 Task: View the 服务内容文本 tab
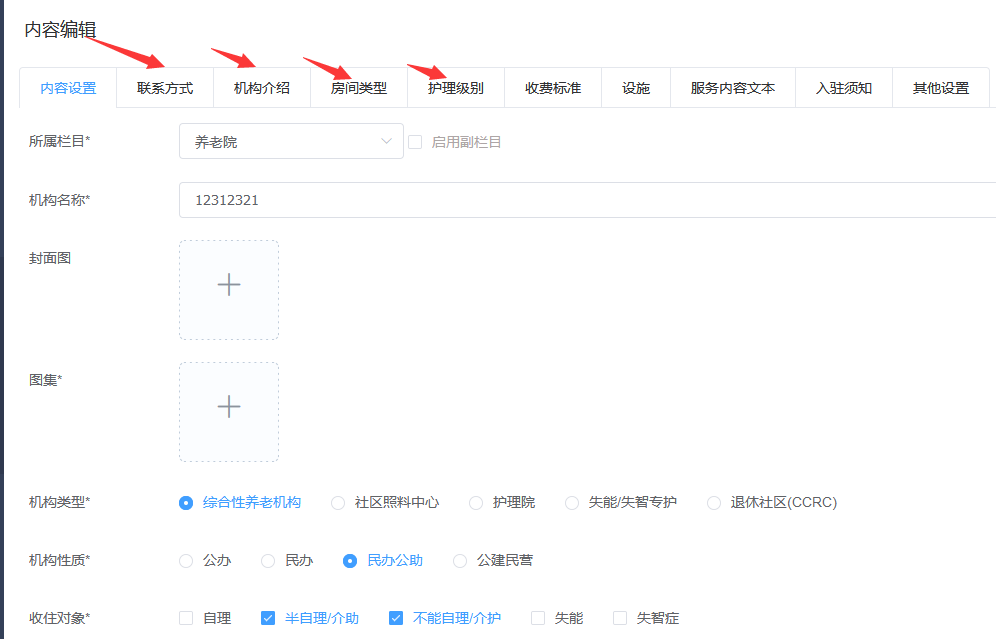coord(733,88)
